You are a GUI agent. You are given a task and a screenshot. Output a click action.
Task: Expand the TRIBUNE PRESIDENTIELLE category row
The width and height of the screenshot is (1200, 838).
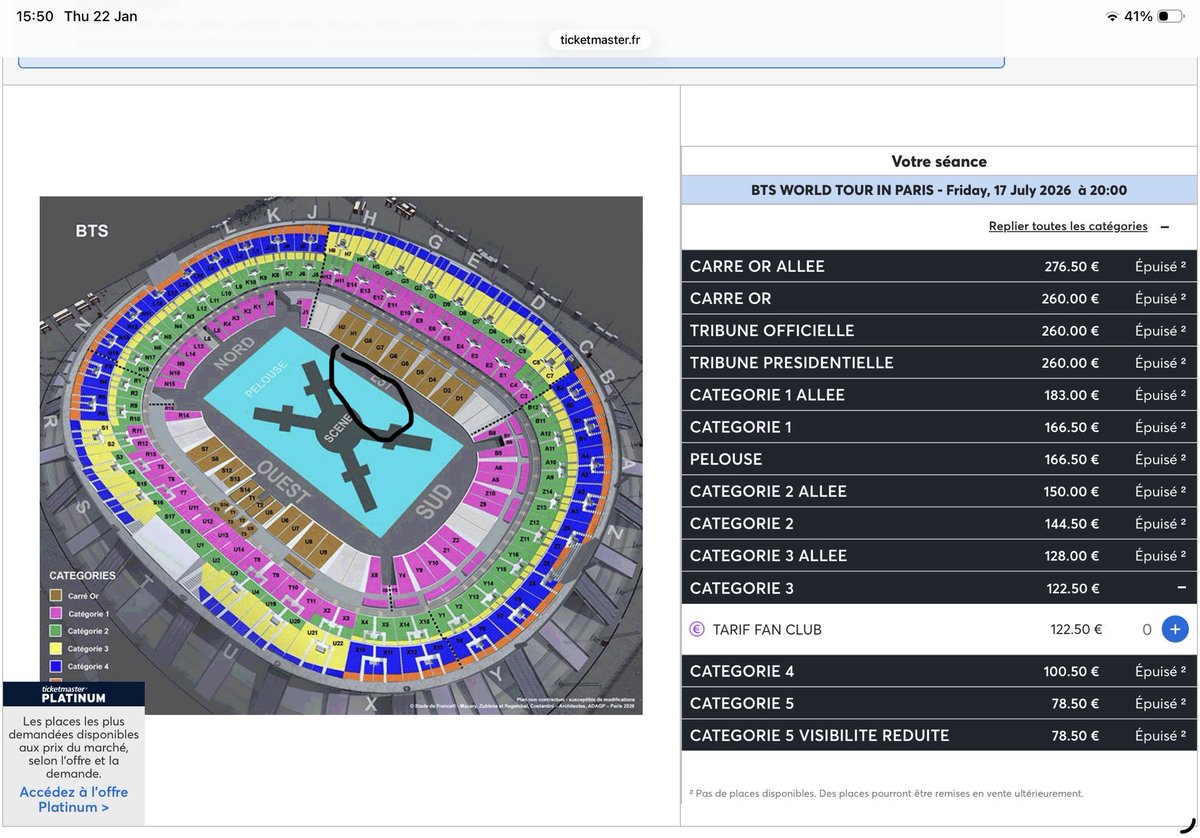(939, 362)
